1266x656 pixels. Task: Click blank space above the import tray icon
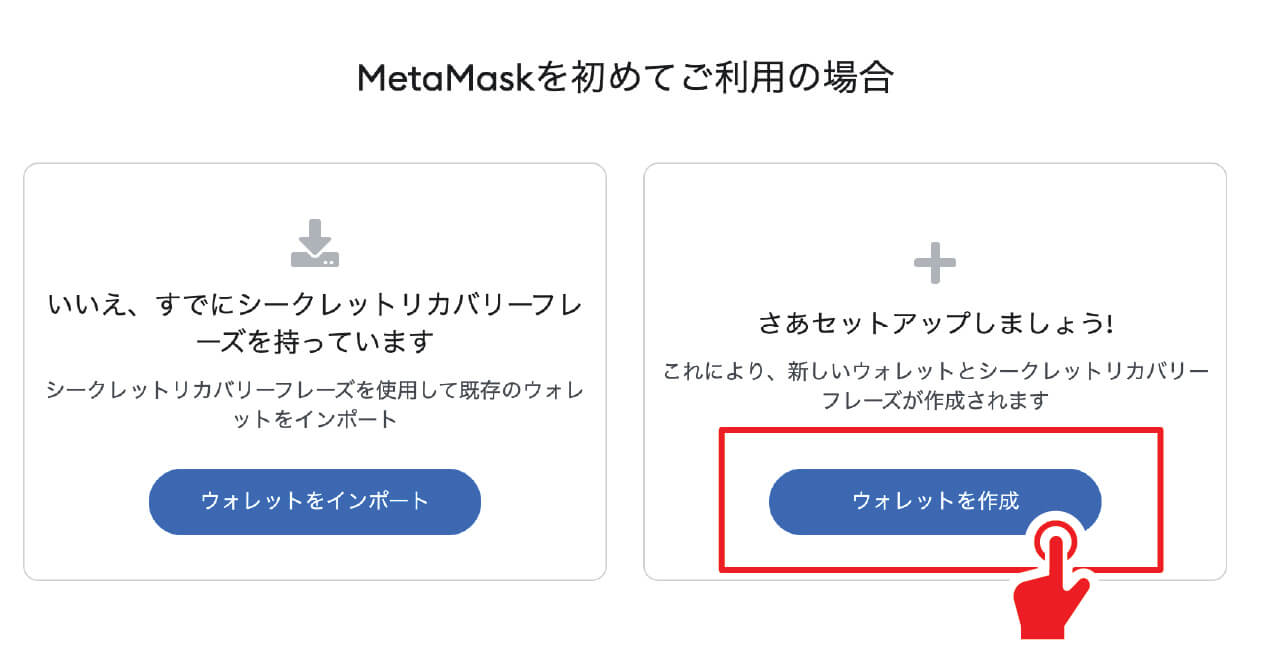click(315, 190)
